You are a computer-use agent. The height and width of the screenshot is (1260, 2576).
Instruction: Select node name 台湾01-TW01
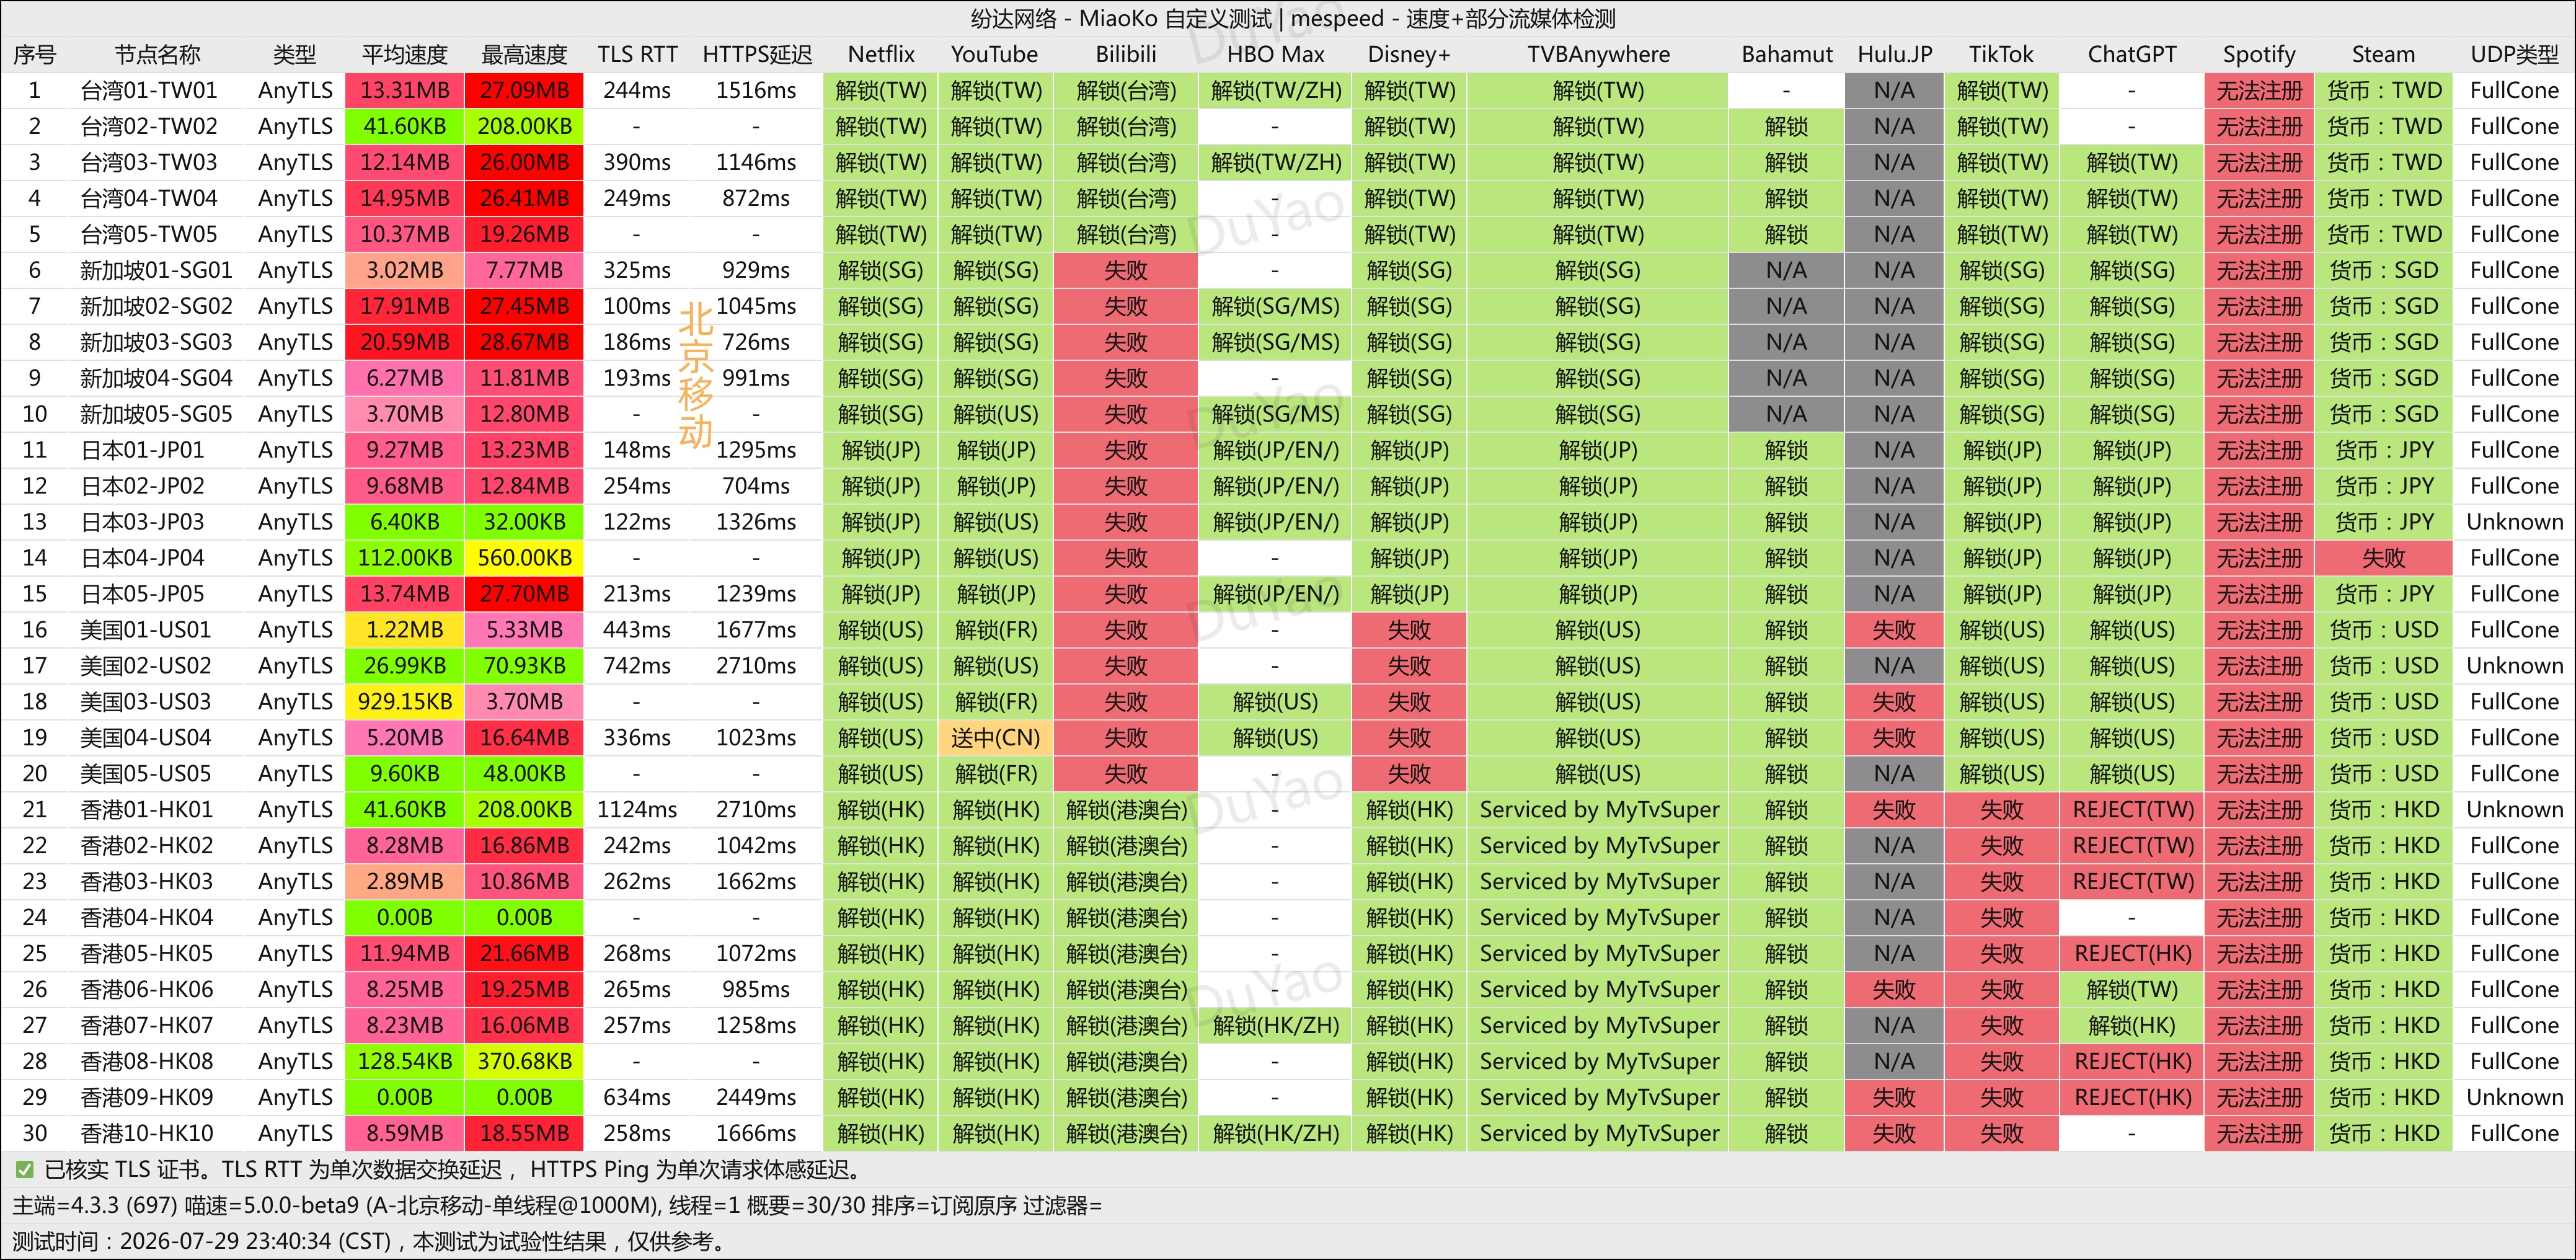pyautogui.click(x=149, y=90)
